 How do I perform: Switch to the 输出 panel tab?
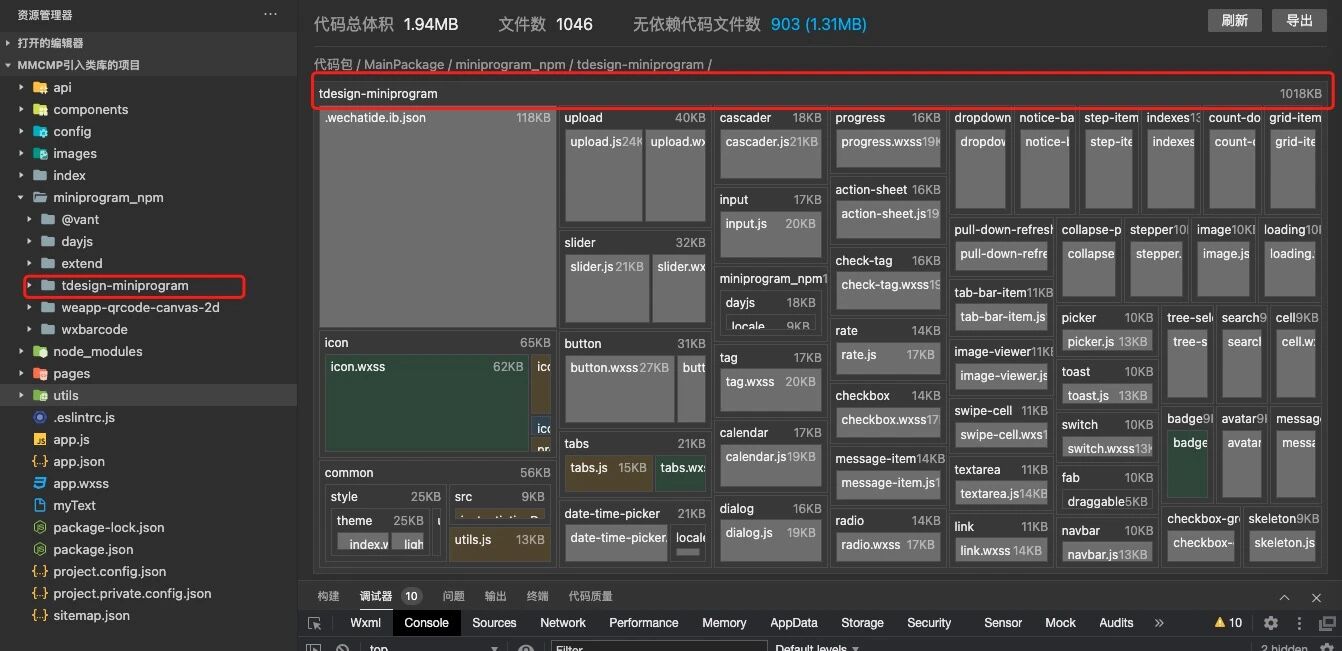click(495, 596)
